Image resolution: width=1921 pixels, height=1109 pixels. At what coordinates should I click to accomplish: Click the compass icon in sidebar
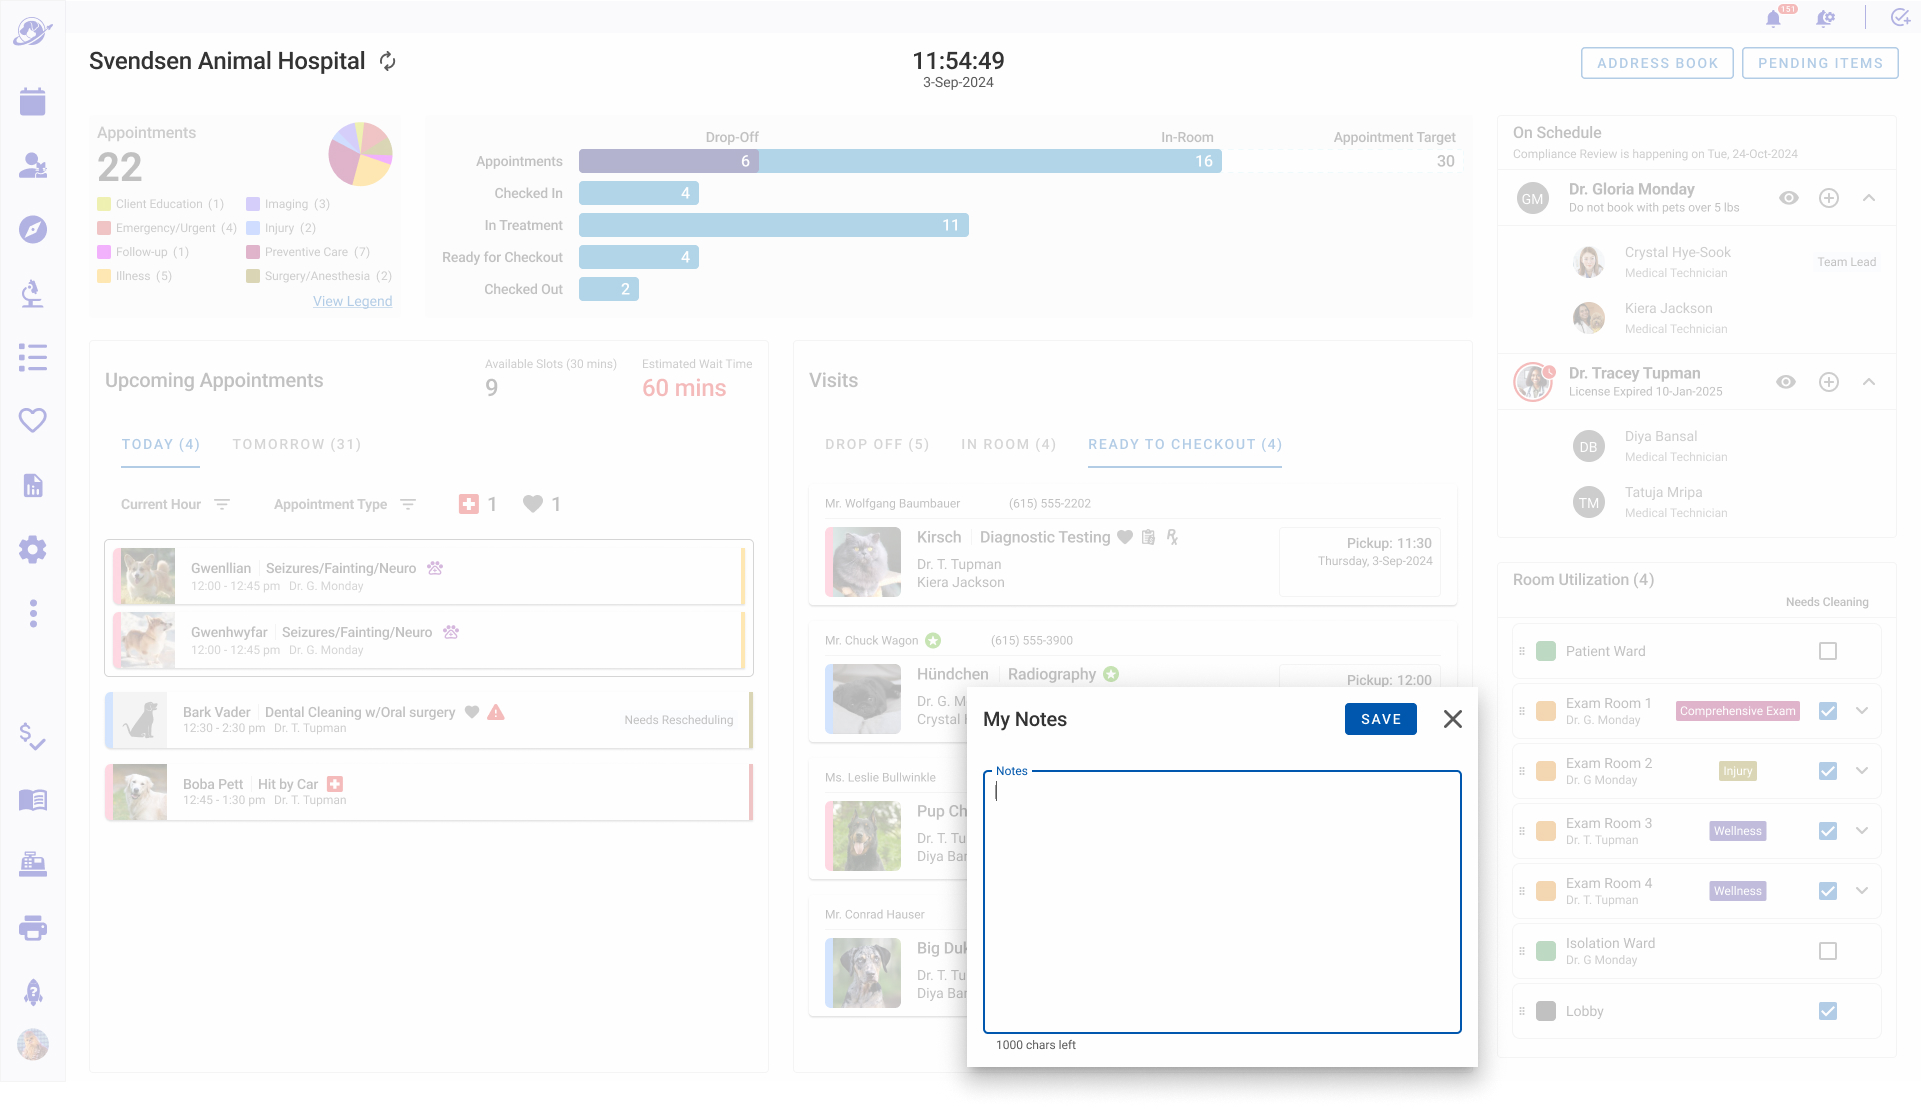32,229
